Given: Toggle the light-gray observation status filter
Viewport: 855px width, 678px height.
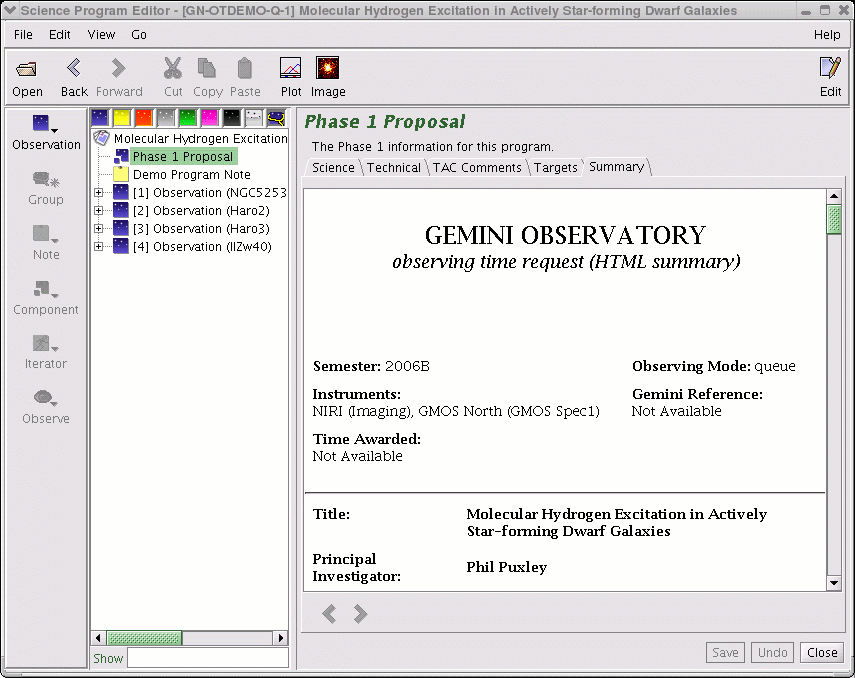Looking at the screenshot, I should coord(254,117).
